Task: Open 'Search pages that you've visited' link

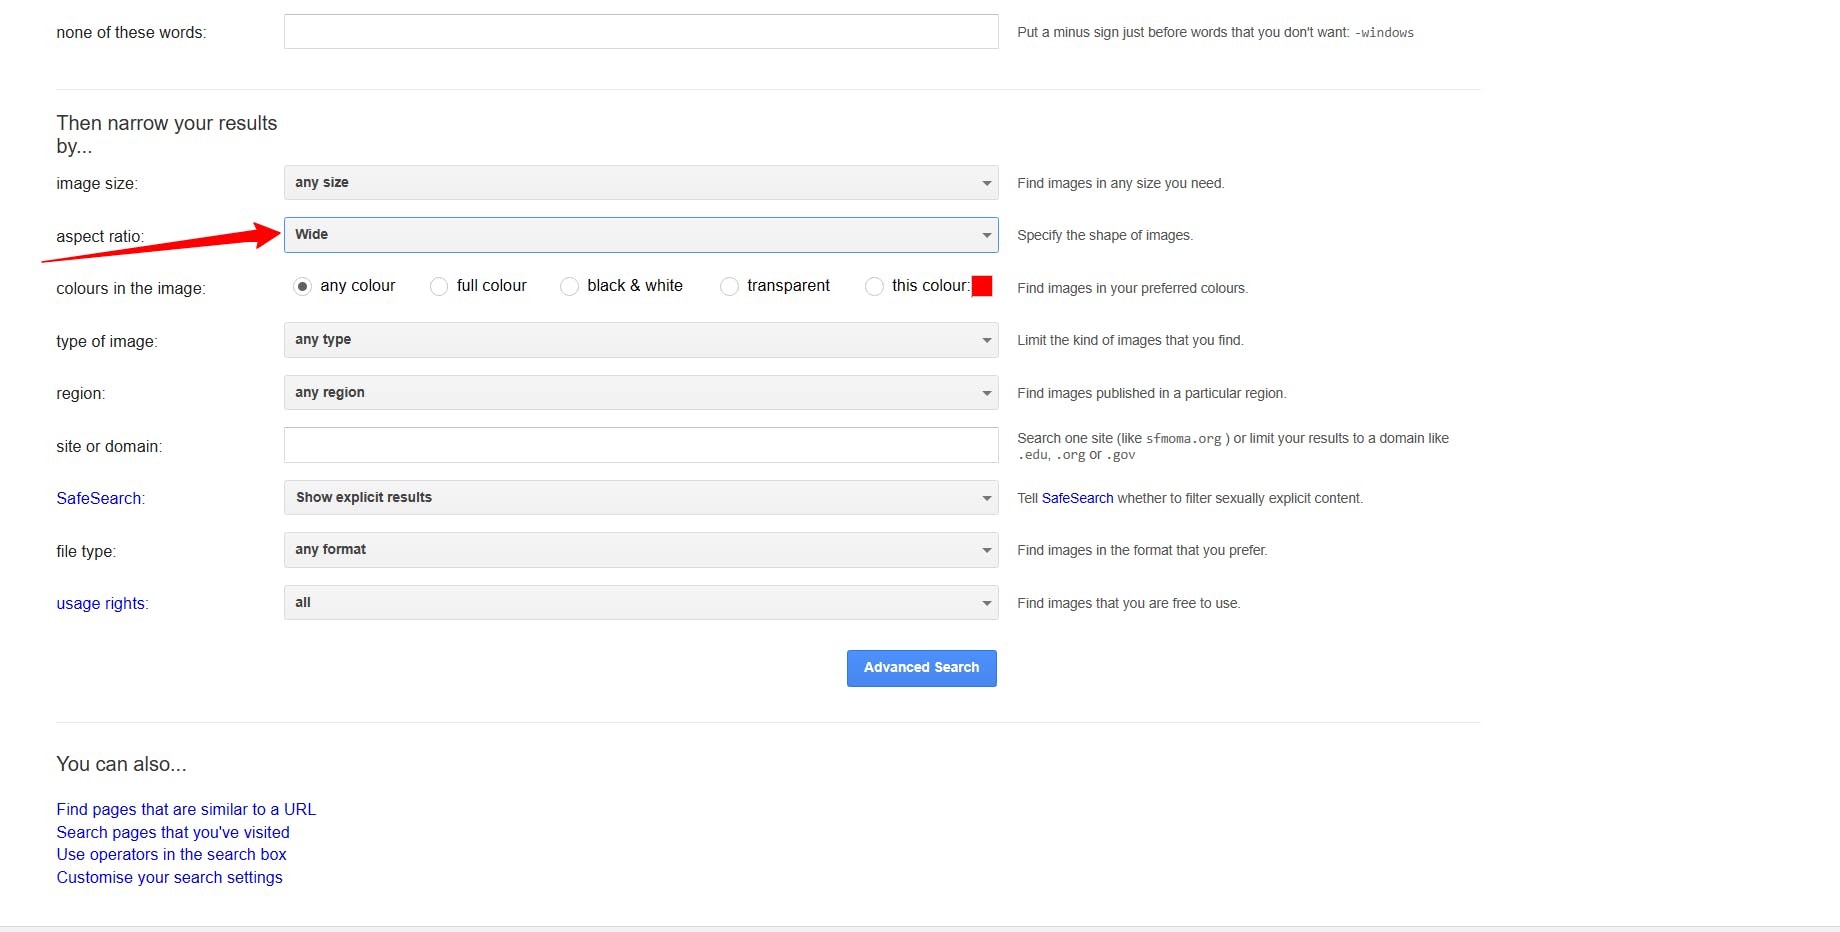Action: point(173,832)
